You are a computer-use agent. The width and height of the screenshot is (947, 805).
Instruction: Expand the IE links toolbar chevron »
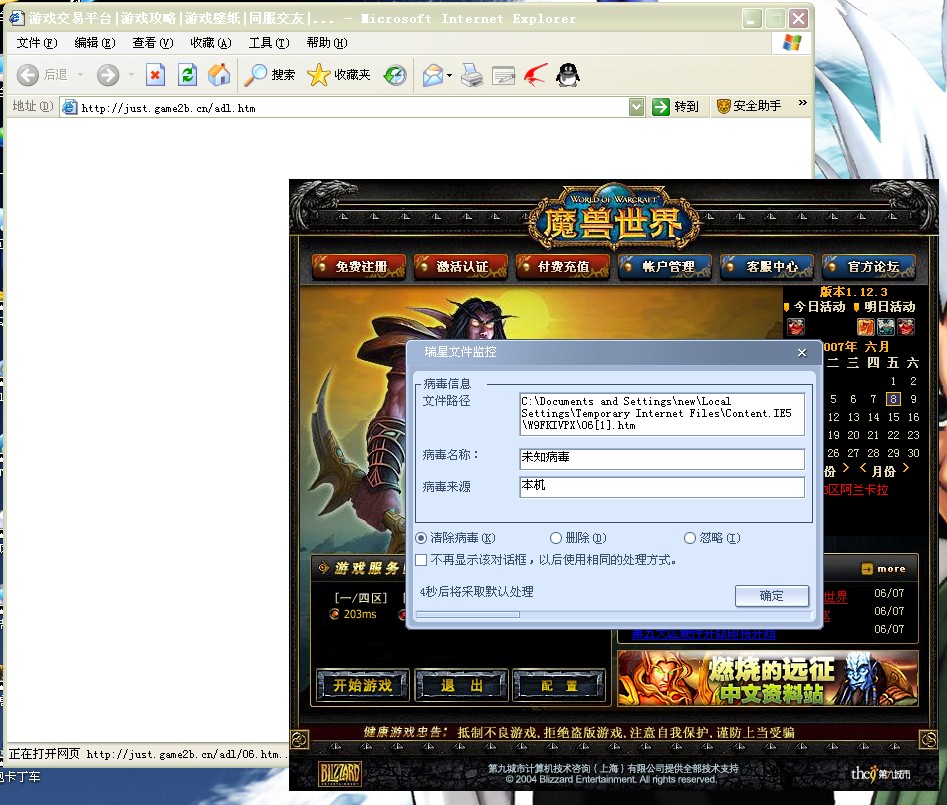(x=802, y=103)
